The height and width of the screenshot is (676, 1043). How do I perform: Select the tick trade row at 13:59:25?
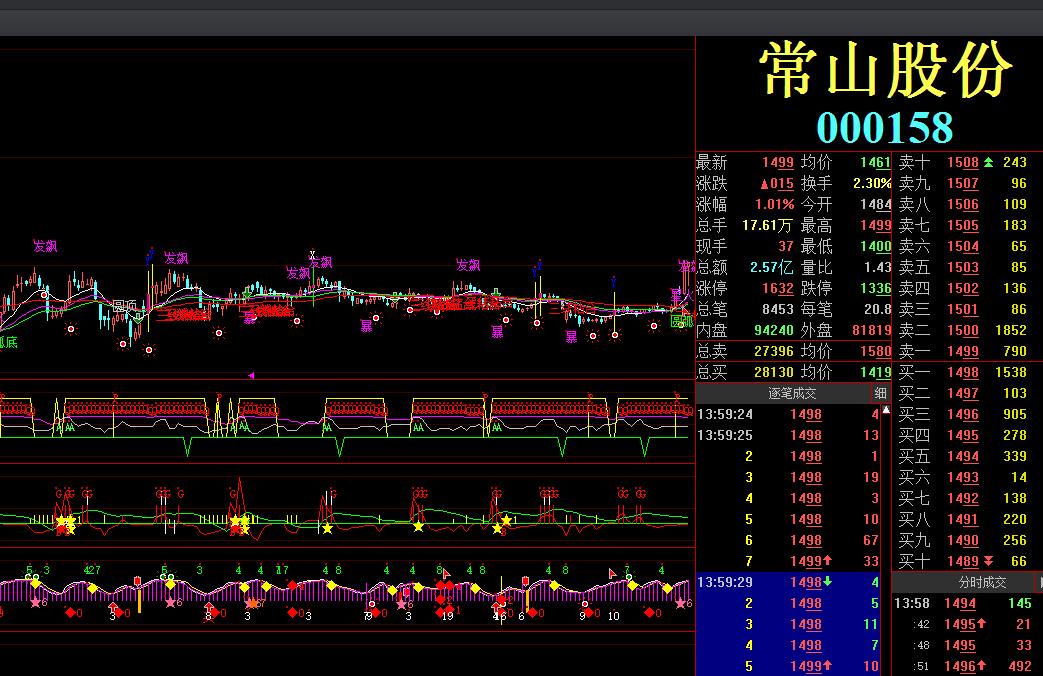coord(788,435)
